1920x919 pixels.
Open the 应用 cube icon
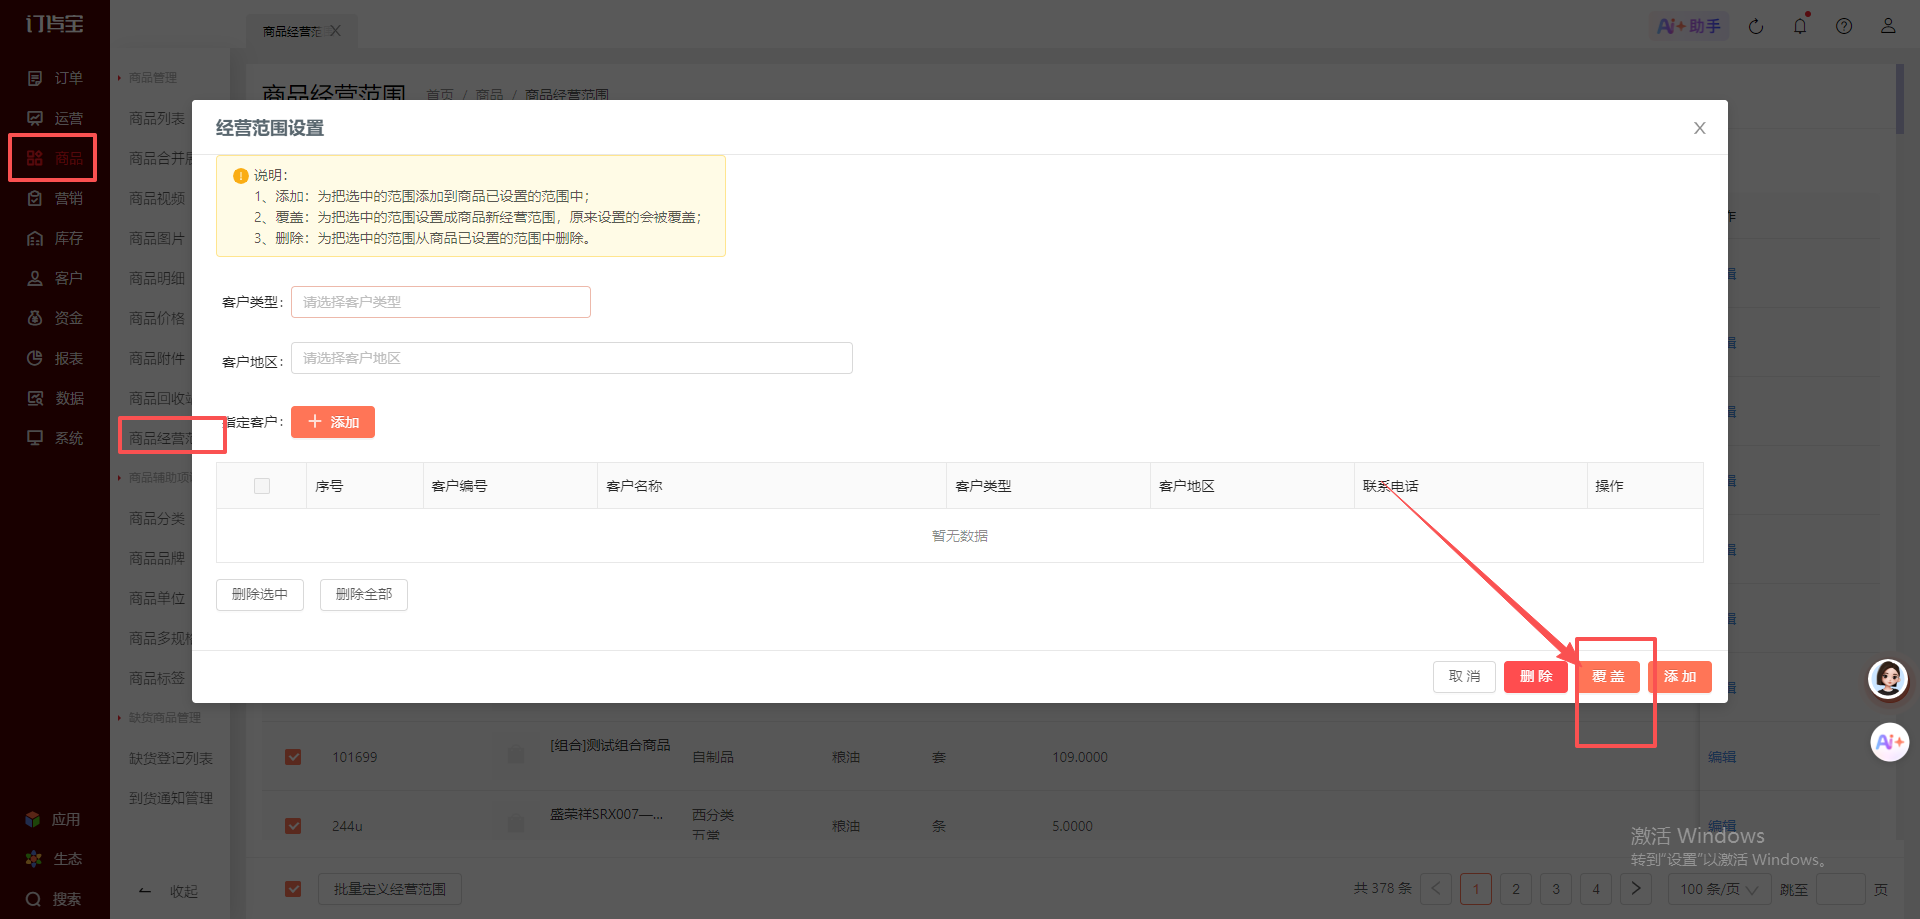[x=33, y=819]
